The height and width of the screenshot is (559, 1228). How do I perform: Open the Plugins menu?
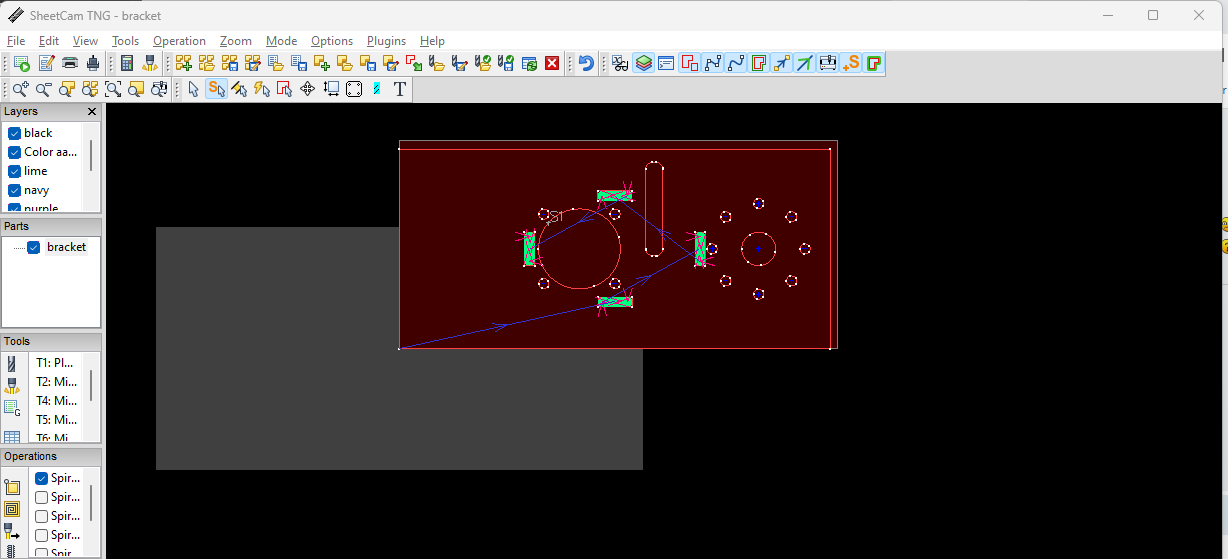click(386, 41)
